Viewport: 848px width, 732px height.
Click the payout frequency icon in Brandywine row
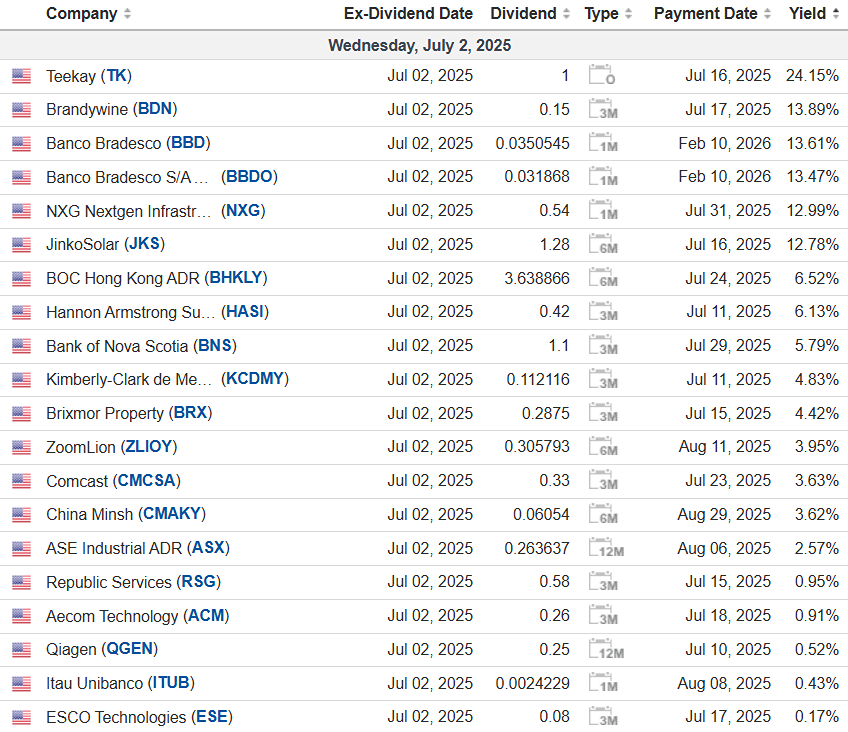[x=601, y=110]
